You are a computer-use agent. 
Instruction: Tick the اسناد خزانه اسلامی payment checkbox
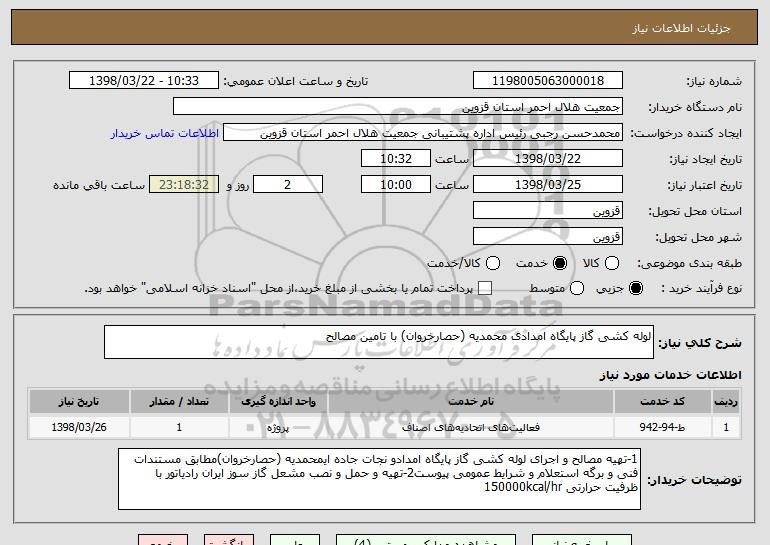point(485,288)
